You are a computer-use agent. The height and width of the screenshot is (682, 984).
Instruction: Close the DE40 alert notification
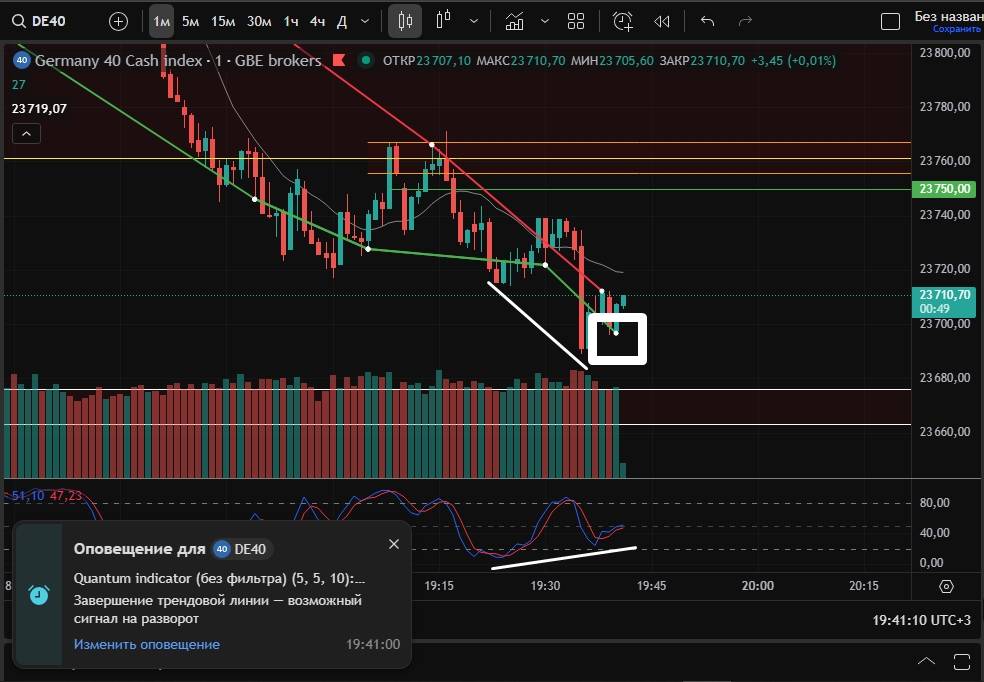click(x=393, y=544)
